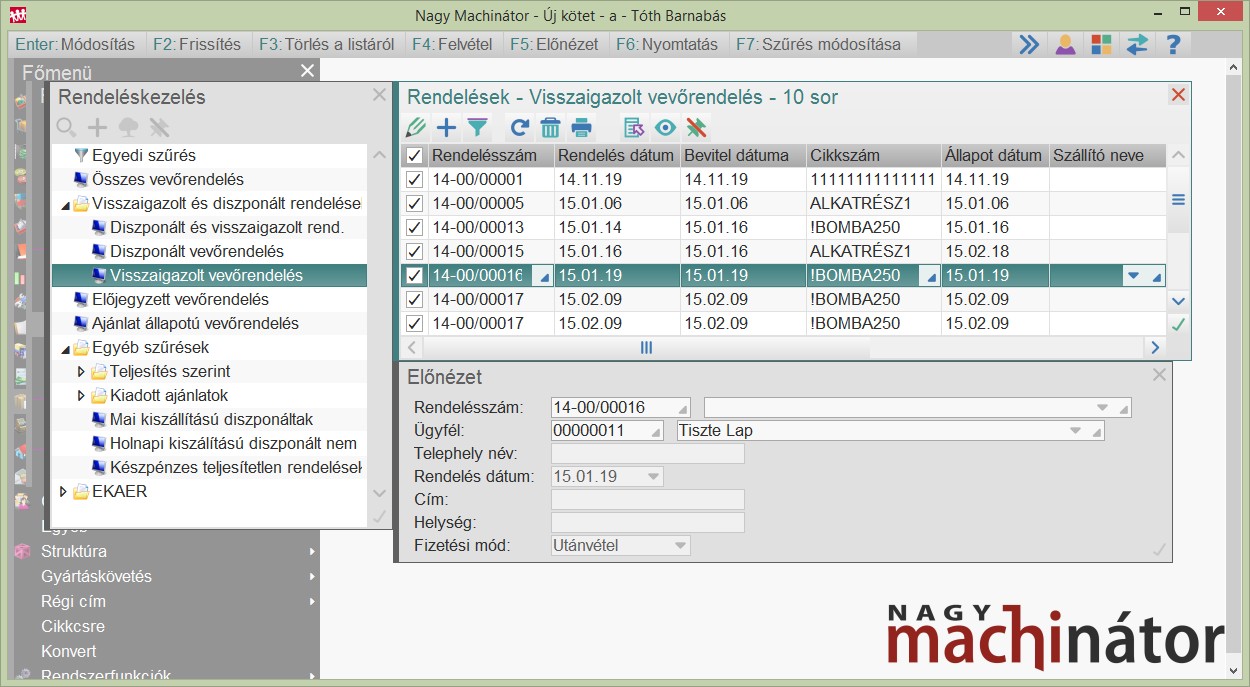Screen dimensions: 1250x687
Task: Expand the EKAER tree node
Action: point(64,492)
